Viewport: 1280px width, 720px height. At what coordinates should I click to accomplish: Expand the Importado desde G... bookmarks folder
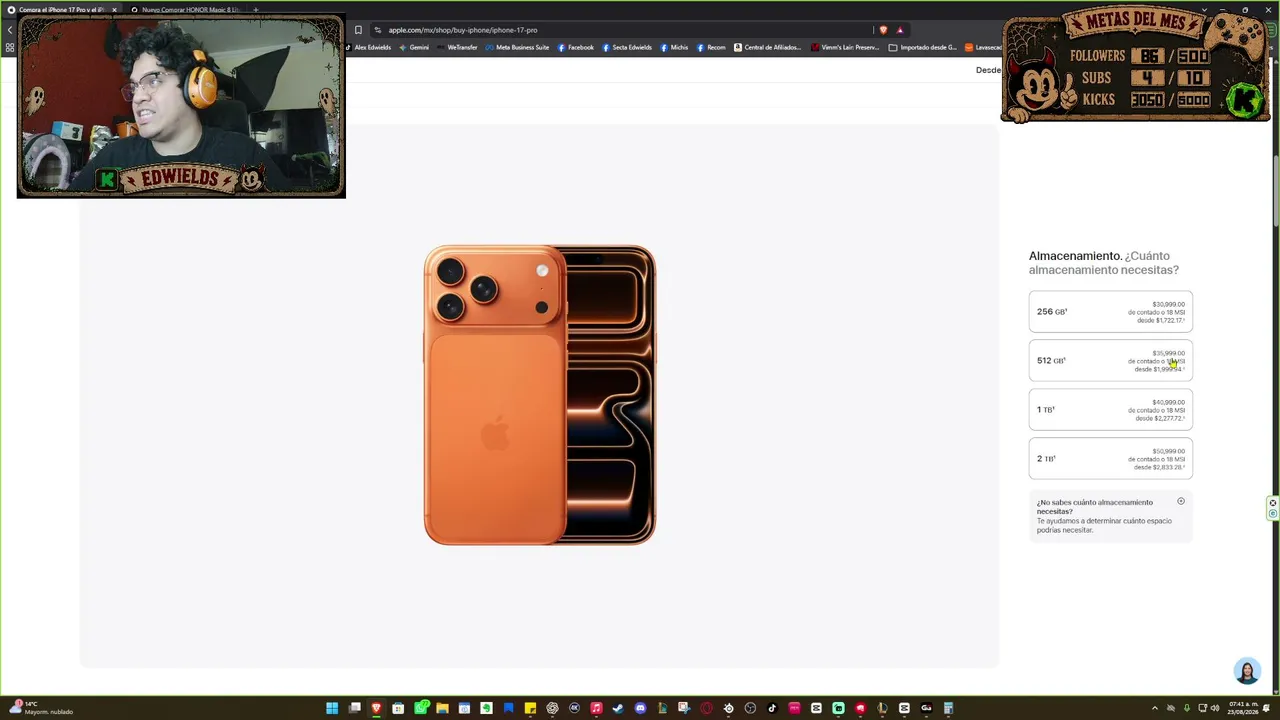click(x=923, y=47)
